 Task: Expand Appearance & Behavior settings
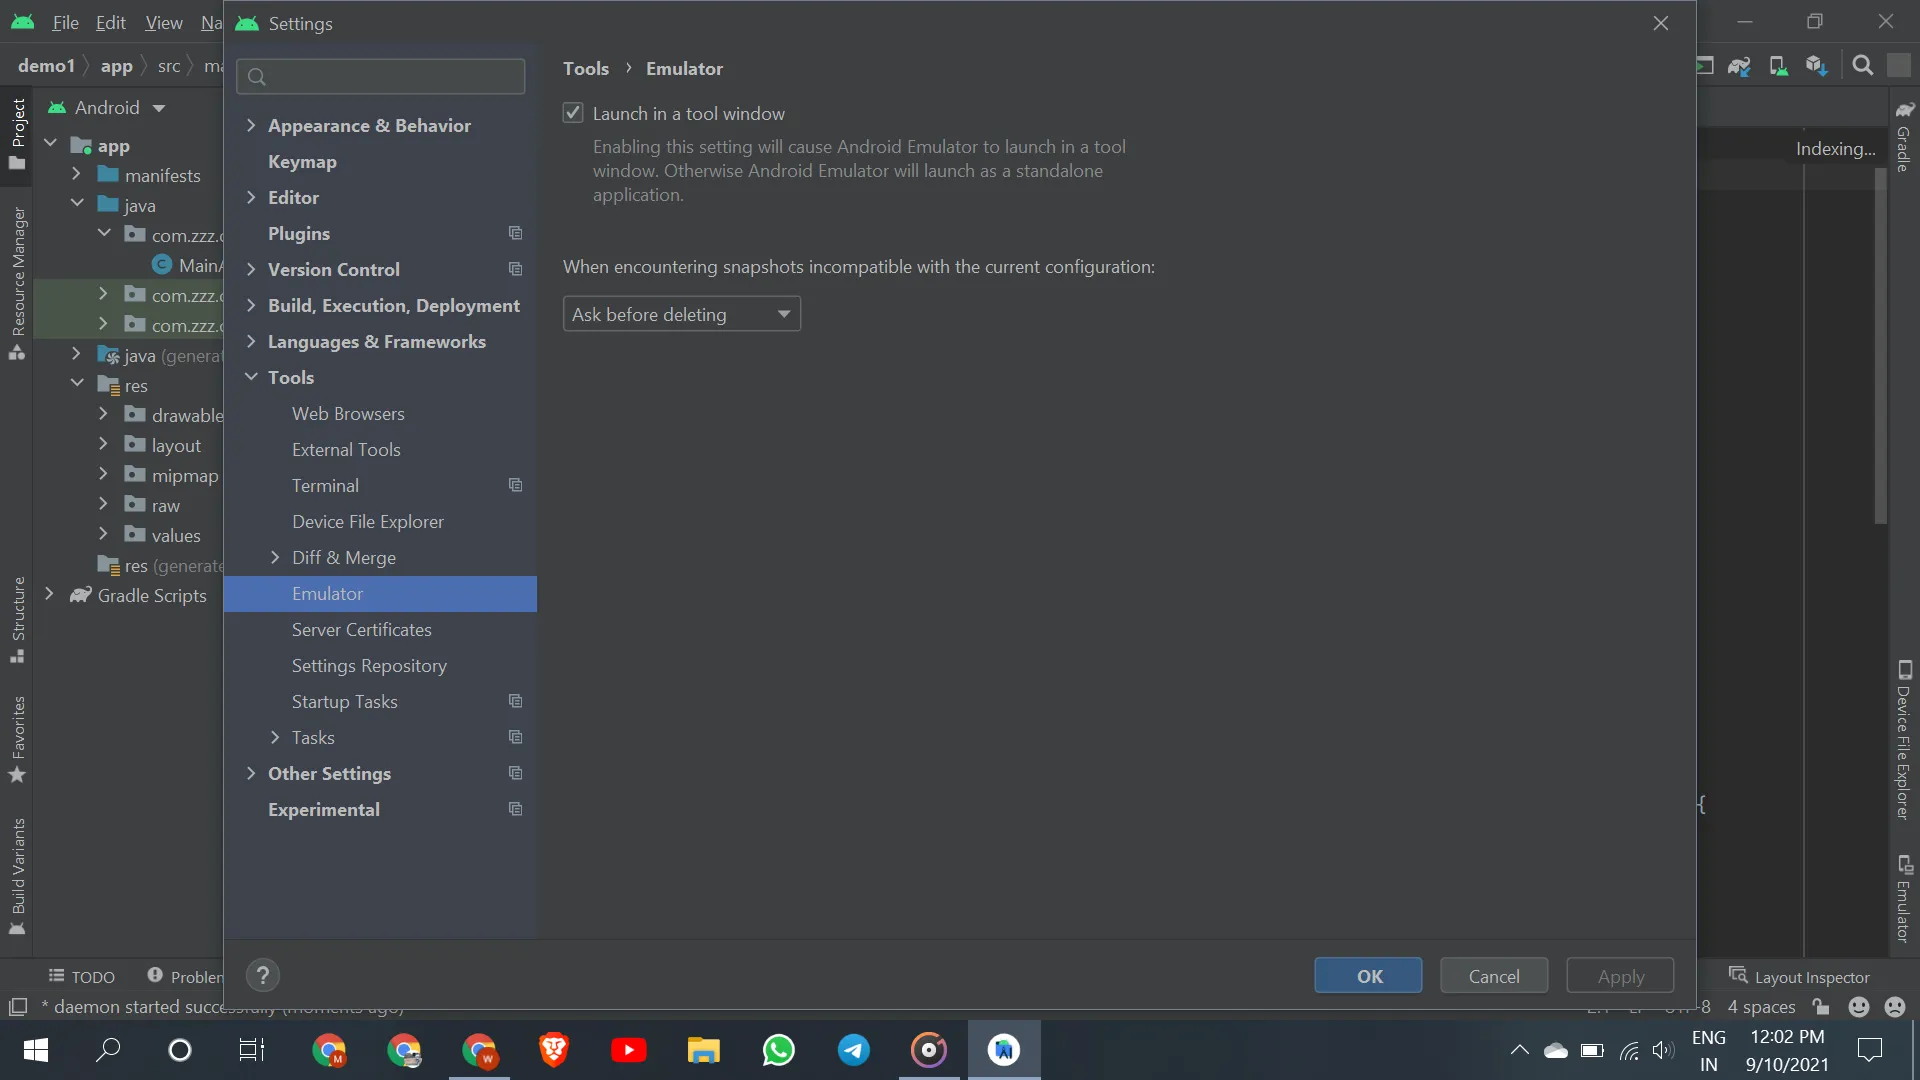[x=251, y=126]
